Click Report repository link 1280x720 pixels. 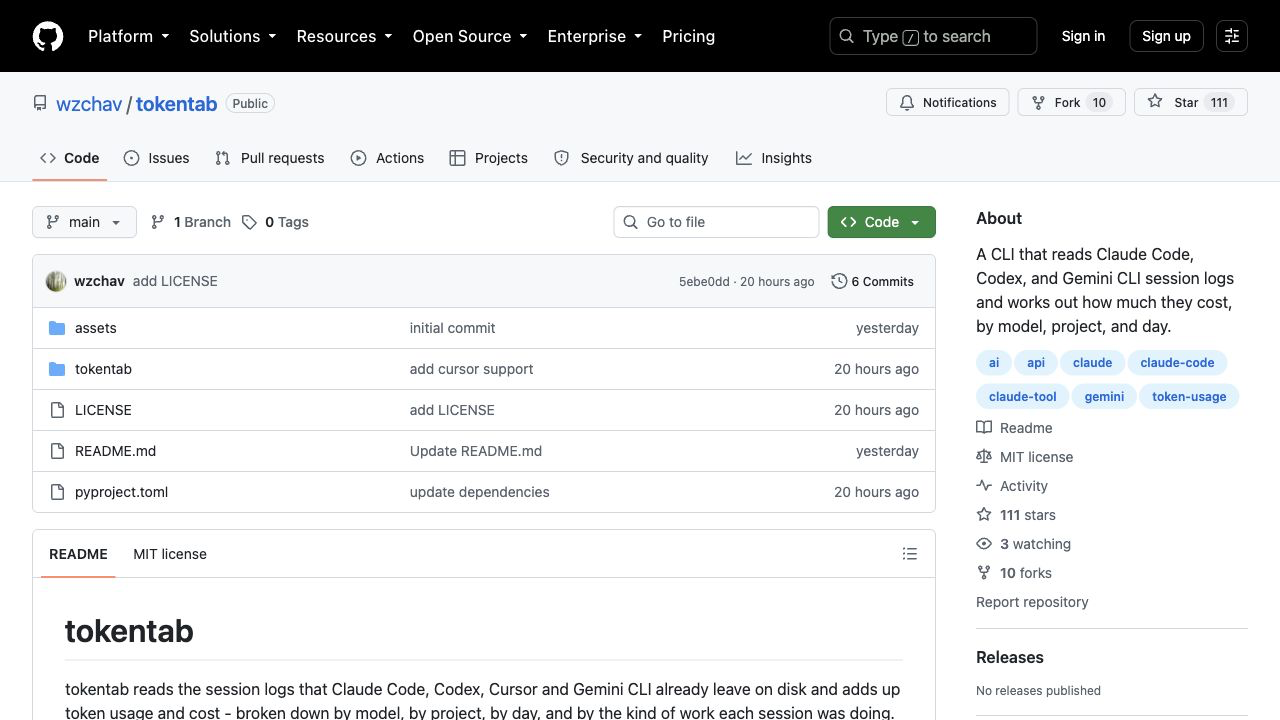point(1032,602)
